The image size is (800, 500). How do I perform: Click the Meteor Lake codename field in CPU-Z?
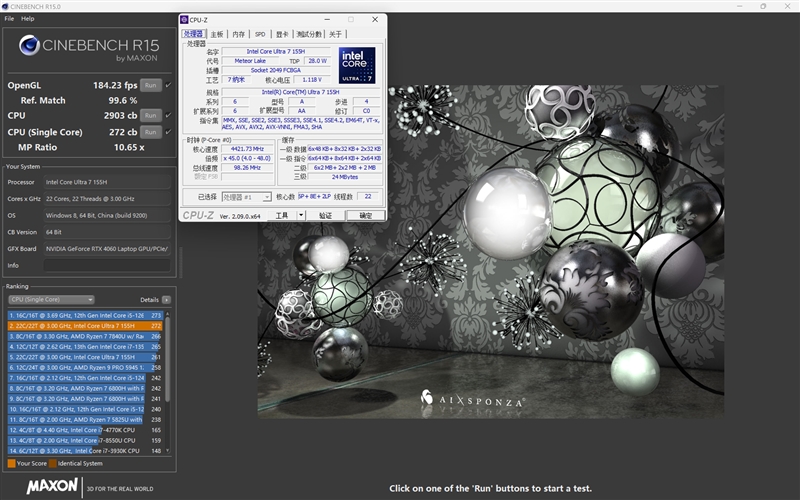coord(250,61)
